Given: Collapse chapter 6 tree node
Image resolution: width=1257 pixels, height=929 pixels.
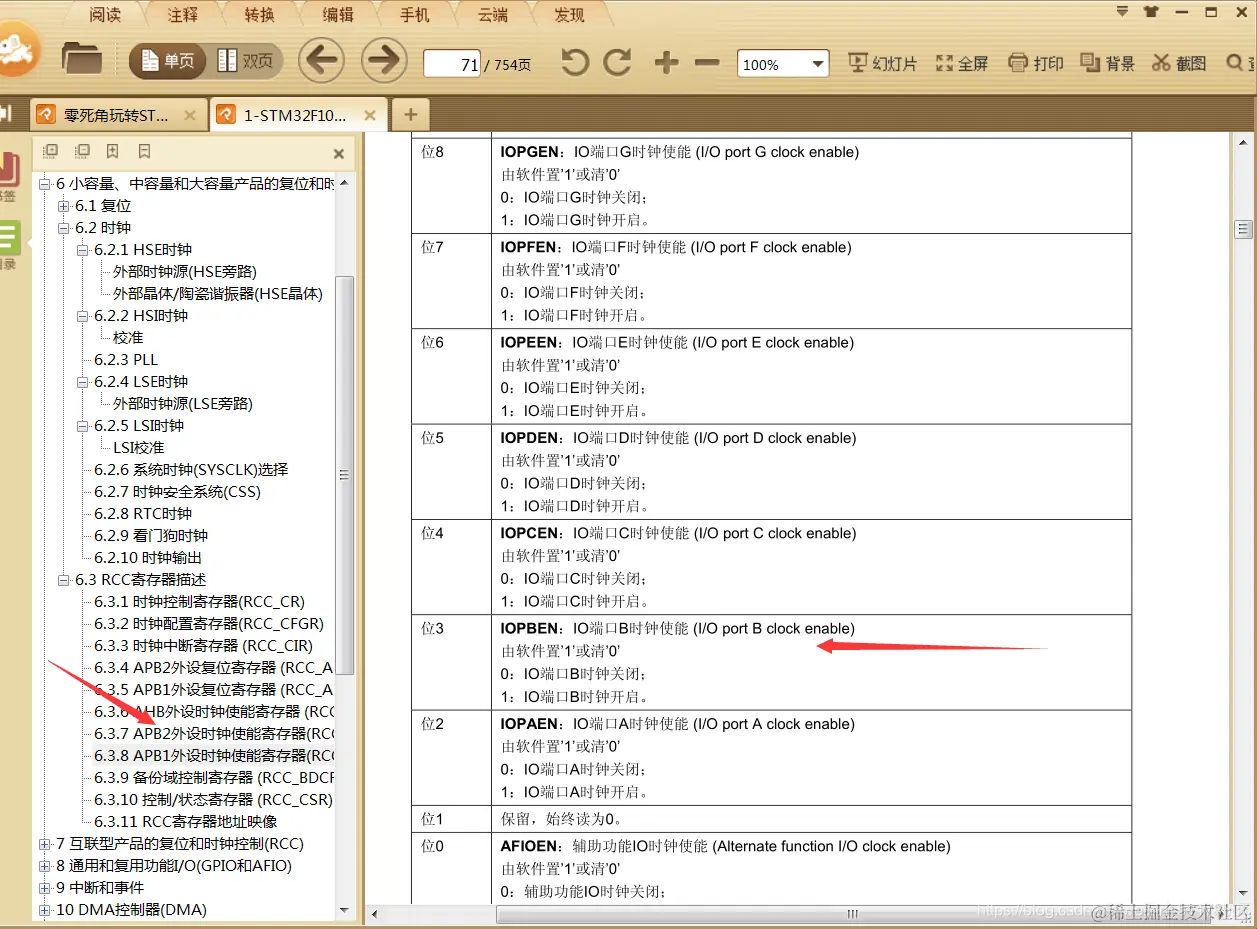Looking at the screenshot, I should [44, 184].
